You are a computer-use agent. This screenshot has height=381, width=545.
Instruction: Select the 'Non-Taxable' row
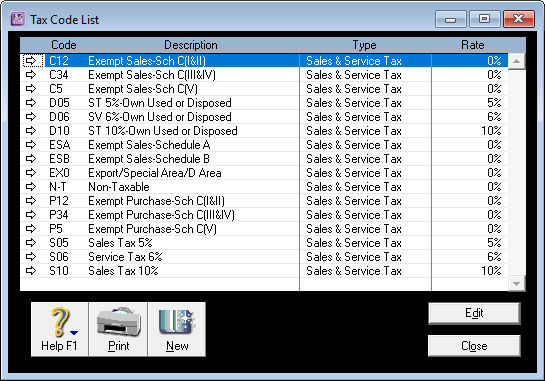point(264,187)
